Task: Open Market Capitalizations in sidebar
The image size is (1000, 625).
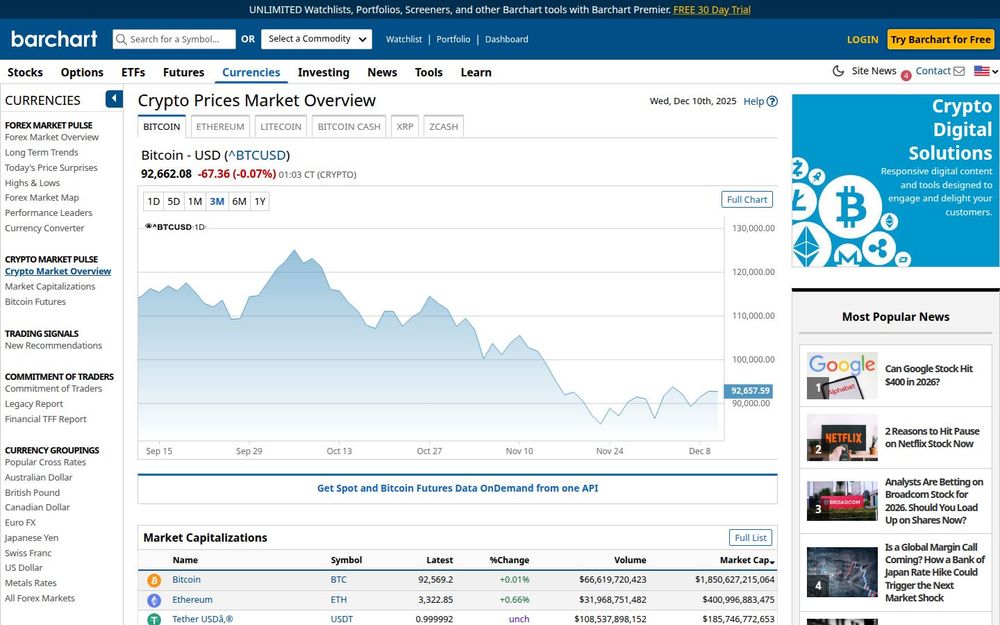Action: [50, 286]
